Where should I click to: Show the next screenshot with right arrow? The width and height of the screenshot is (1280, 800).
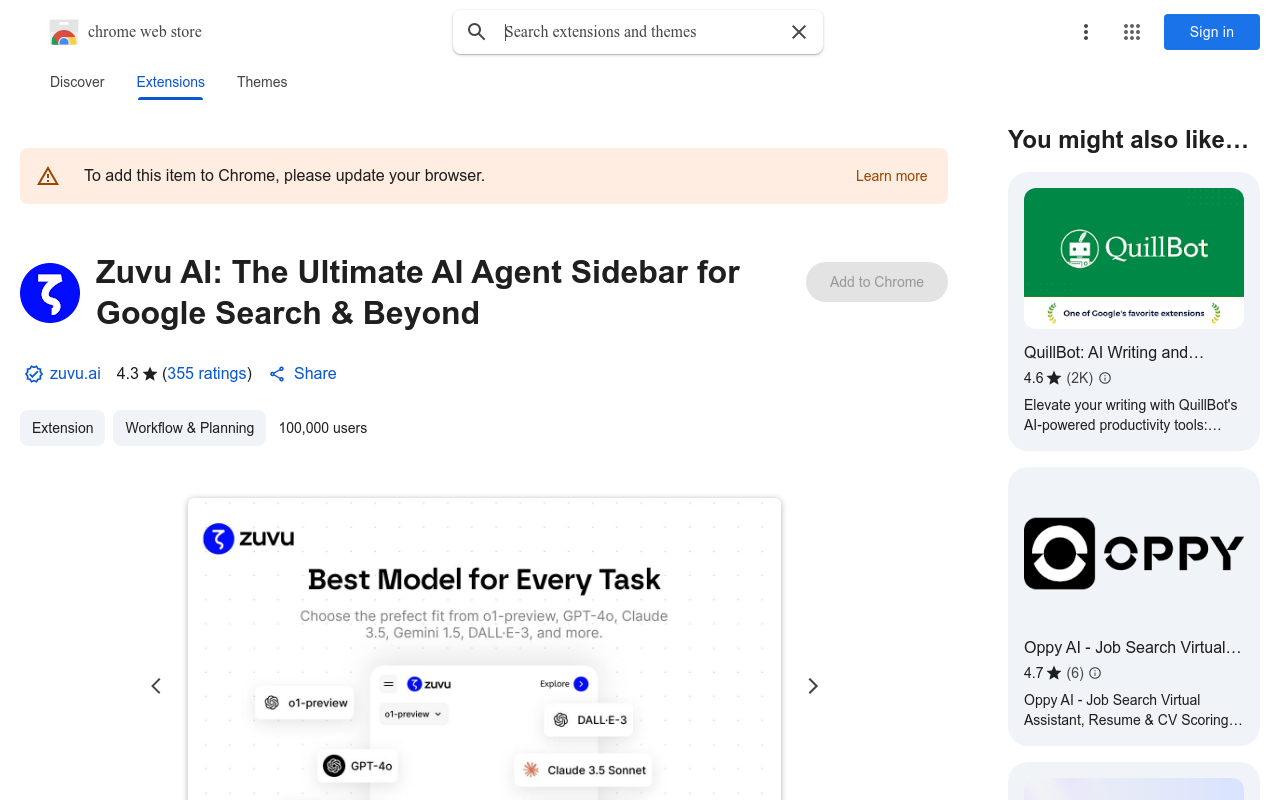[x=813, y=686]
